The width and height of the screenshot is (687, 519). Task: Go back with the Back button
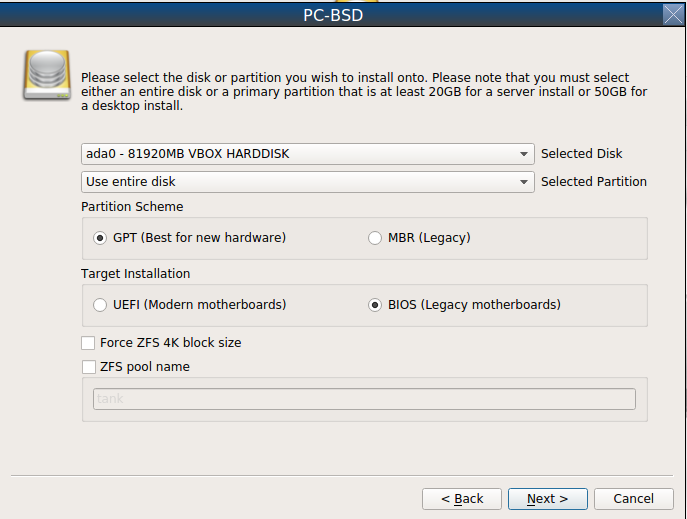[x=462, y=499]
